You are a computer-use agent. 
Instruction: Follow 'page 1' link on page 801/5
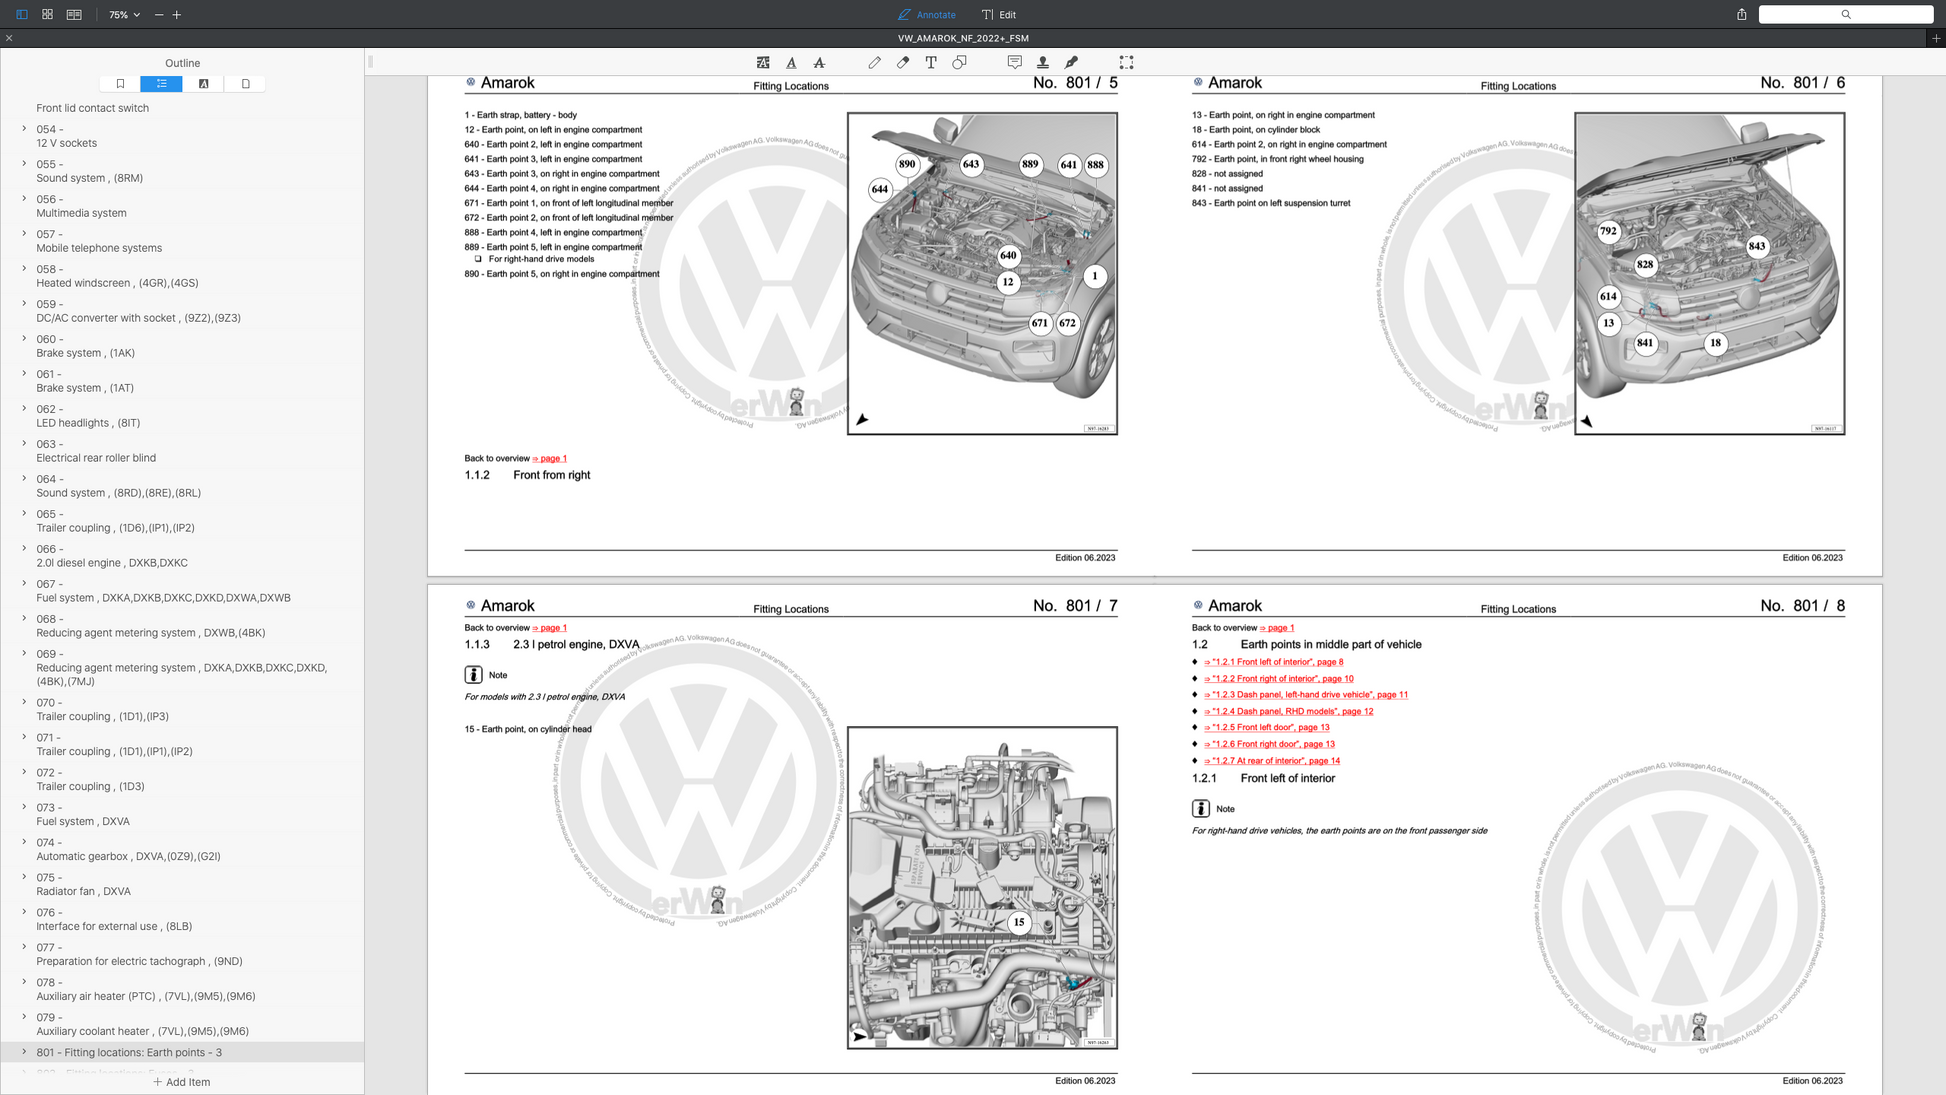click(550, 458)
